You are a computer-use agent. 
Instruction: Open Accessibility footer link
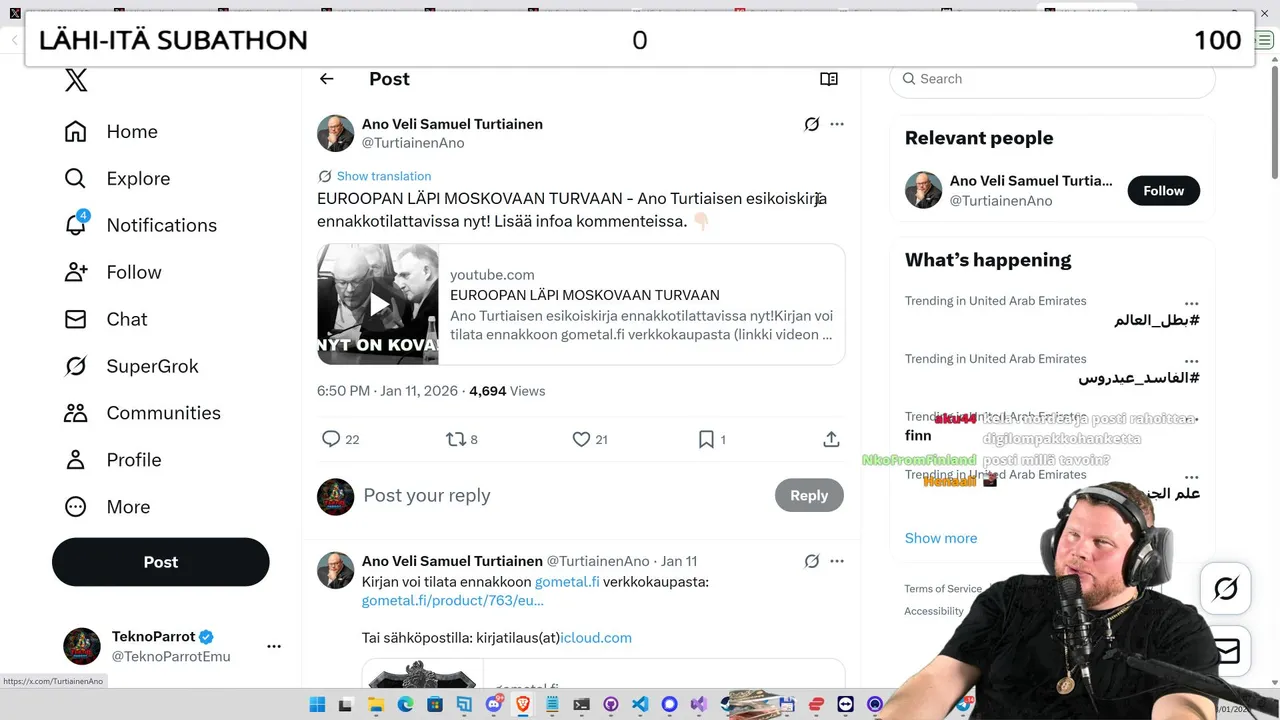[934, 611]
